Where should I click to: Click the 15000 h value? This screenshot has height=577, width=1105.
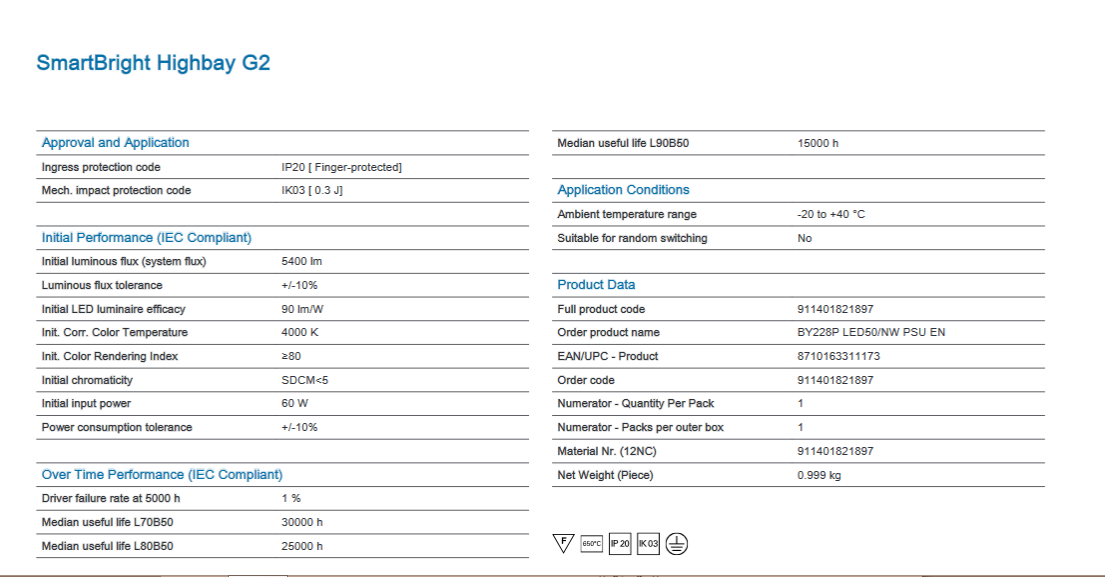pyautogui.click(x=818, y=143)
